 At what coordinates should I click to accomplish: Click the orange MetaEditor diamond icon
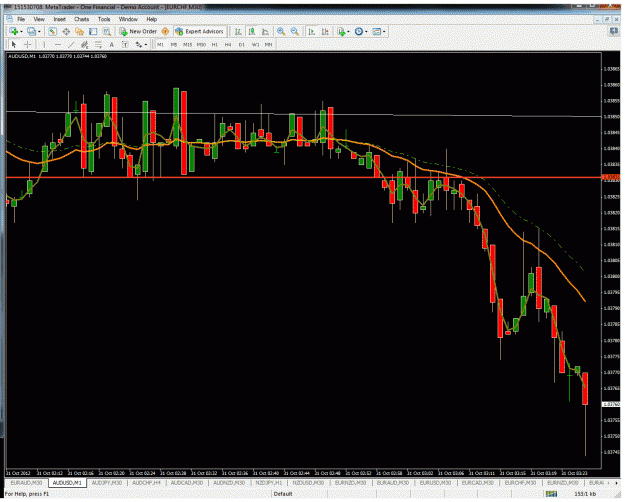pyautogui.click(x=165, y=31)
